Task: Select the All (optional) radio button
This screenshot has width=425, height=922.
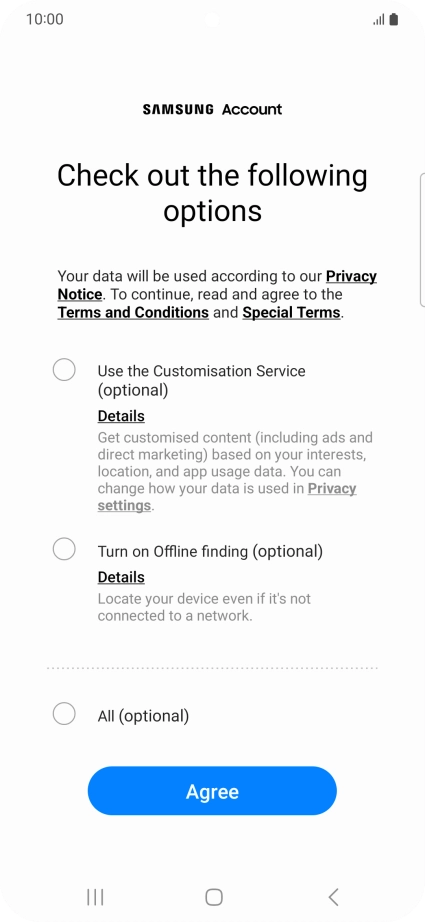Action: [x=64, y=714]
